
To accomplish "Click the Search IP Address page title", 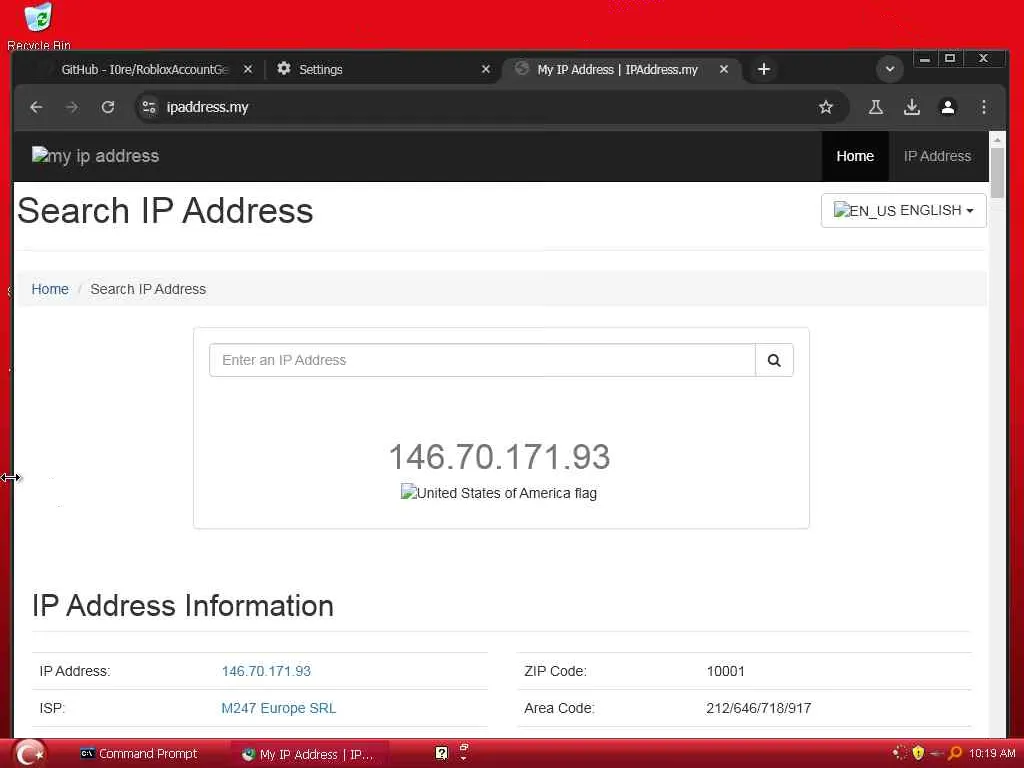I will pyautogui.click(x=165, y=211).
